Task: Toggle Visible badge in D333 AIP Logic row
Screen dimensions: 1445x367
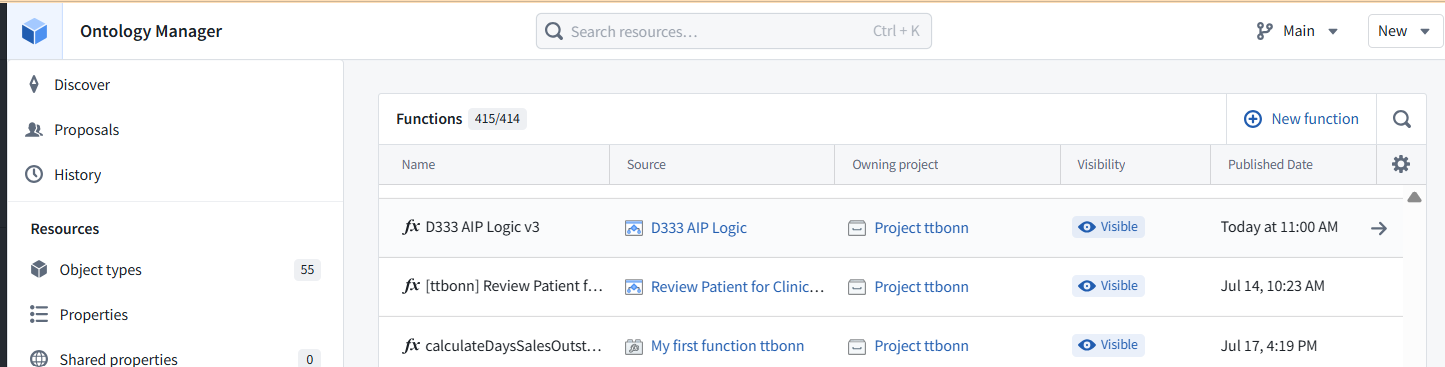Action: pos(1108,227)
